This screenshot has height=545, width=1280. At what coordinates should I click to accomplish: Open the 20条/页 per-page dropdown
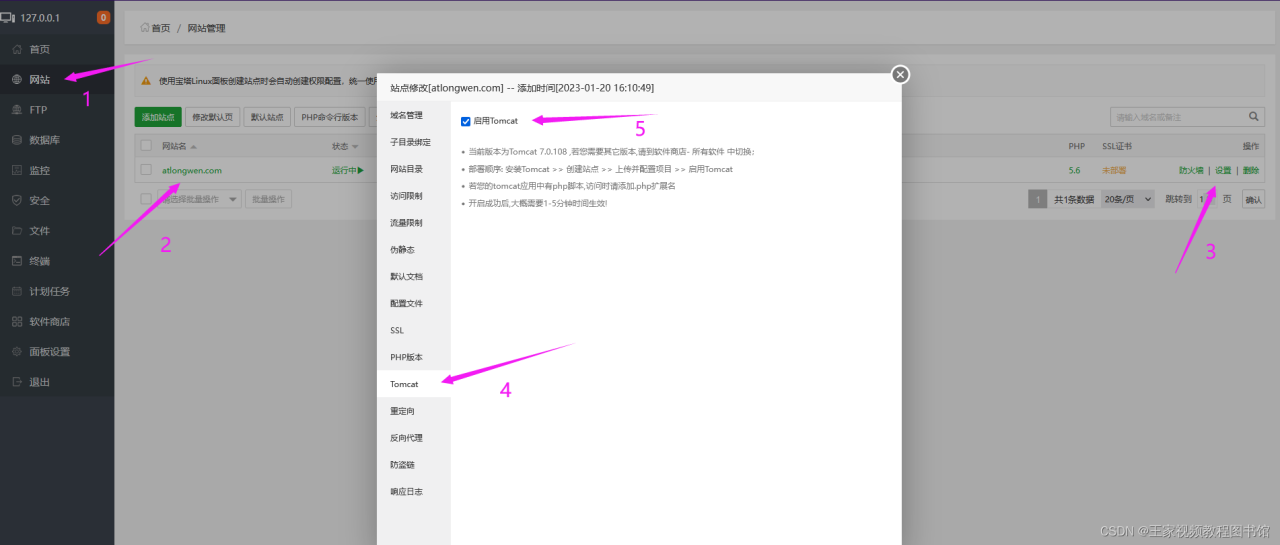pyautogui.click(x=1129, y=199)
